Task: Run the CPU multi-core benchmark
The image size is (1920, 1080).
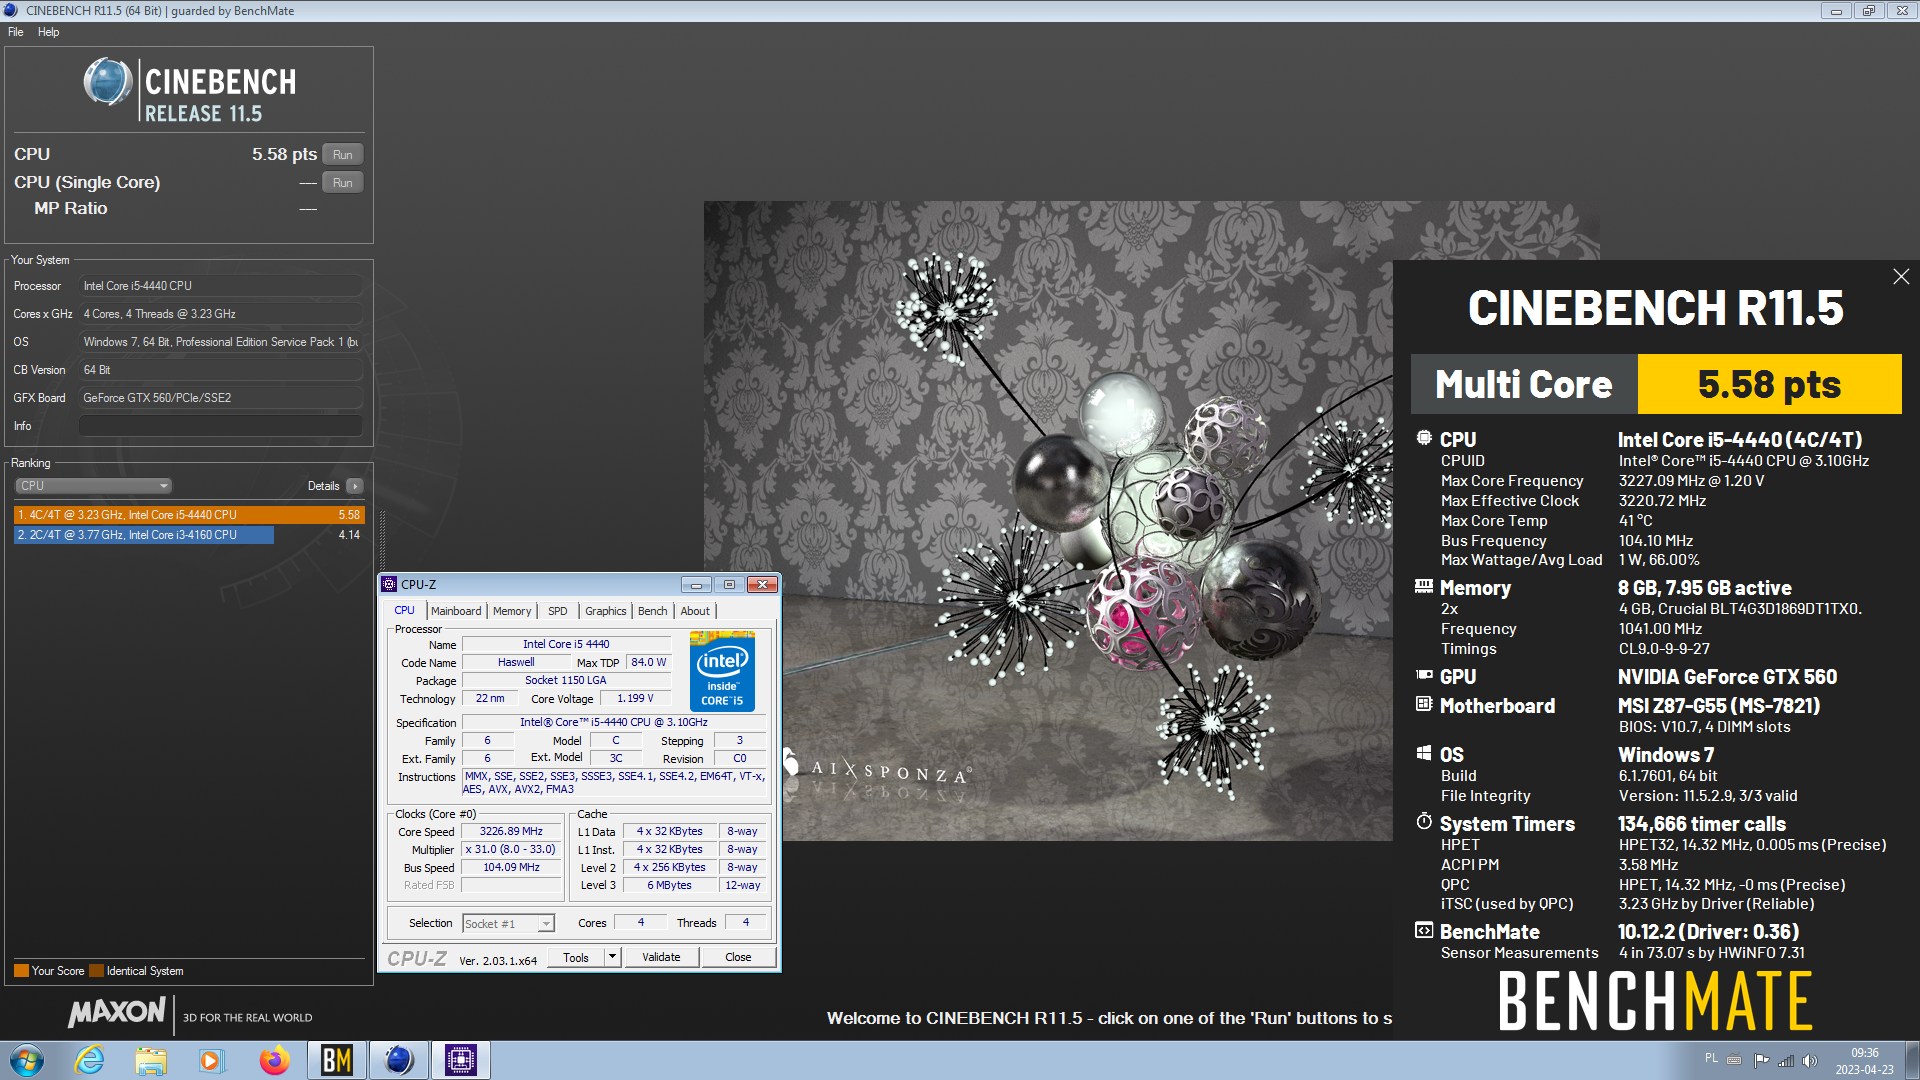Action: tap(342, 155)
